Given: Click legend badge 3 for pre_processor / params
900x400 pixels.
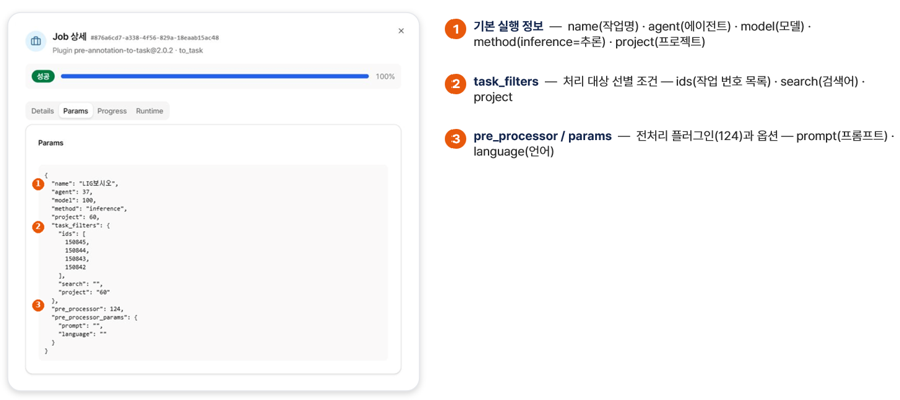Looking at the screenshot, I should 456,139.
